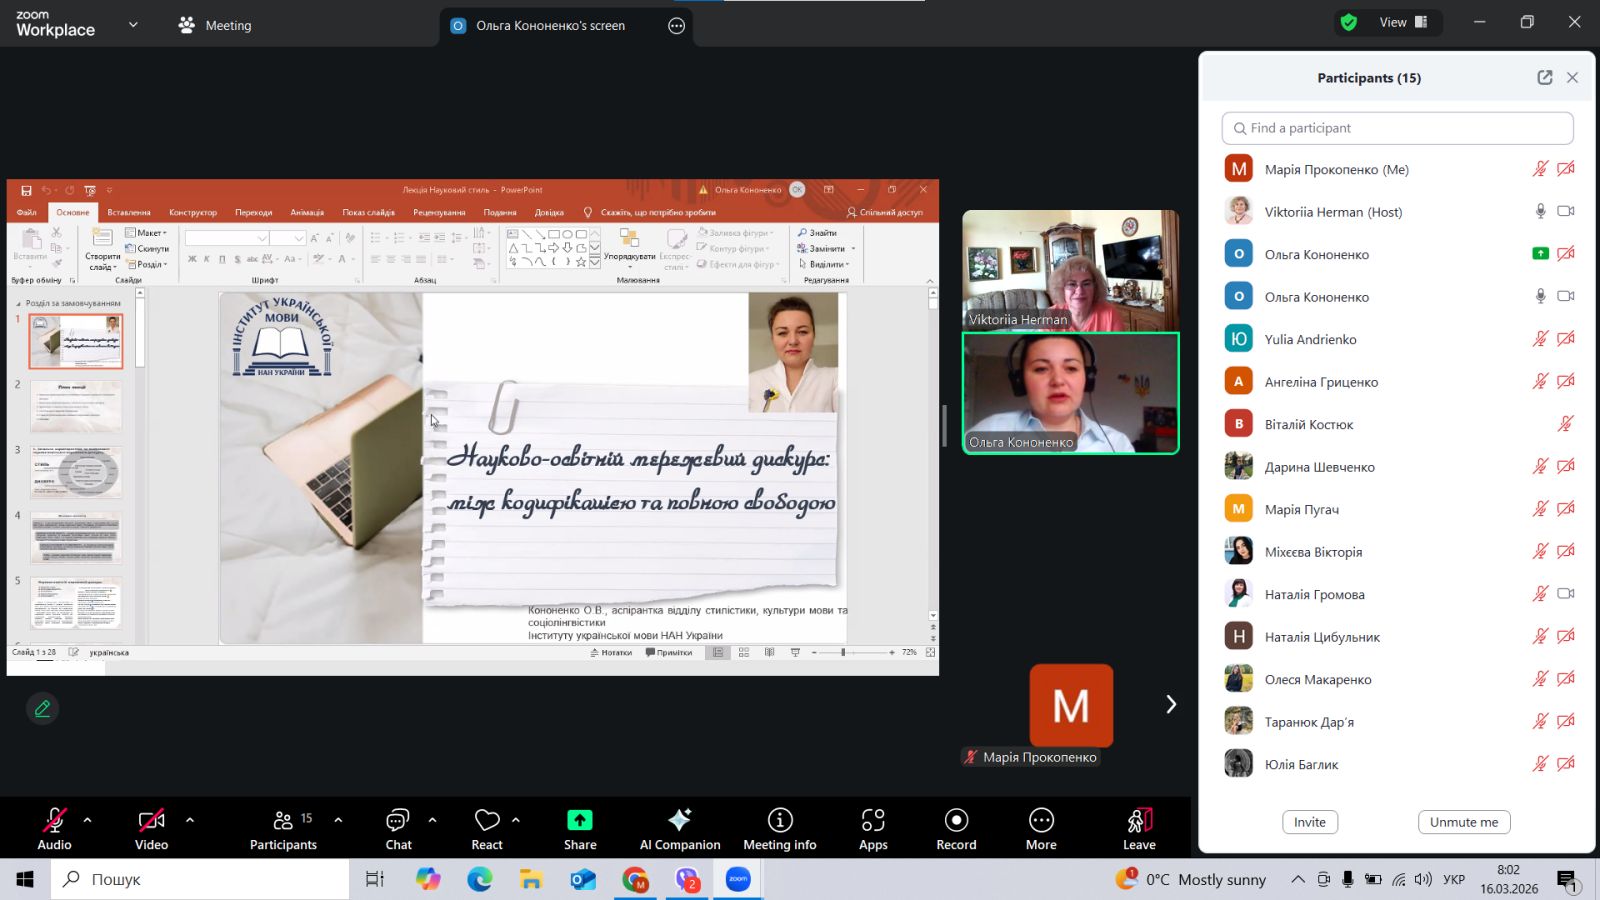Viewport: 1600px width, 900px height.
Task: Turn on camera with Video button
Action: click(x=151, y=828)
